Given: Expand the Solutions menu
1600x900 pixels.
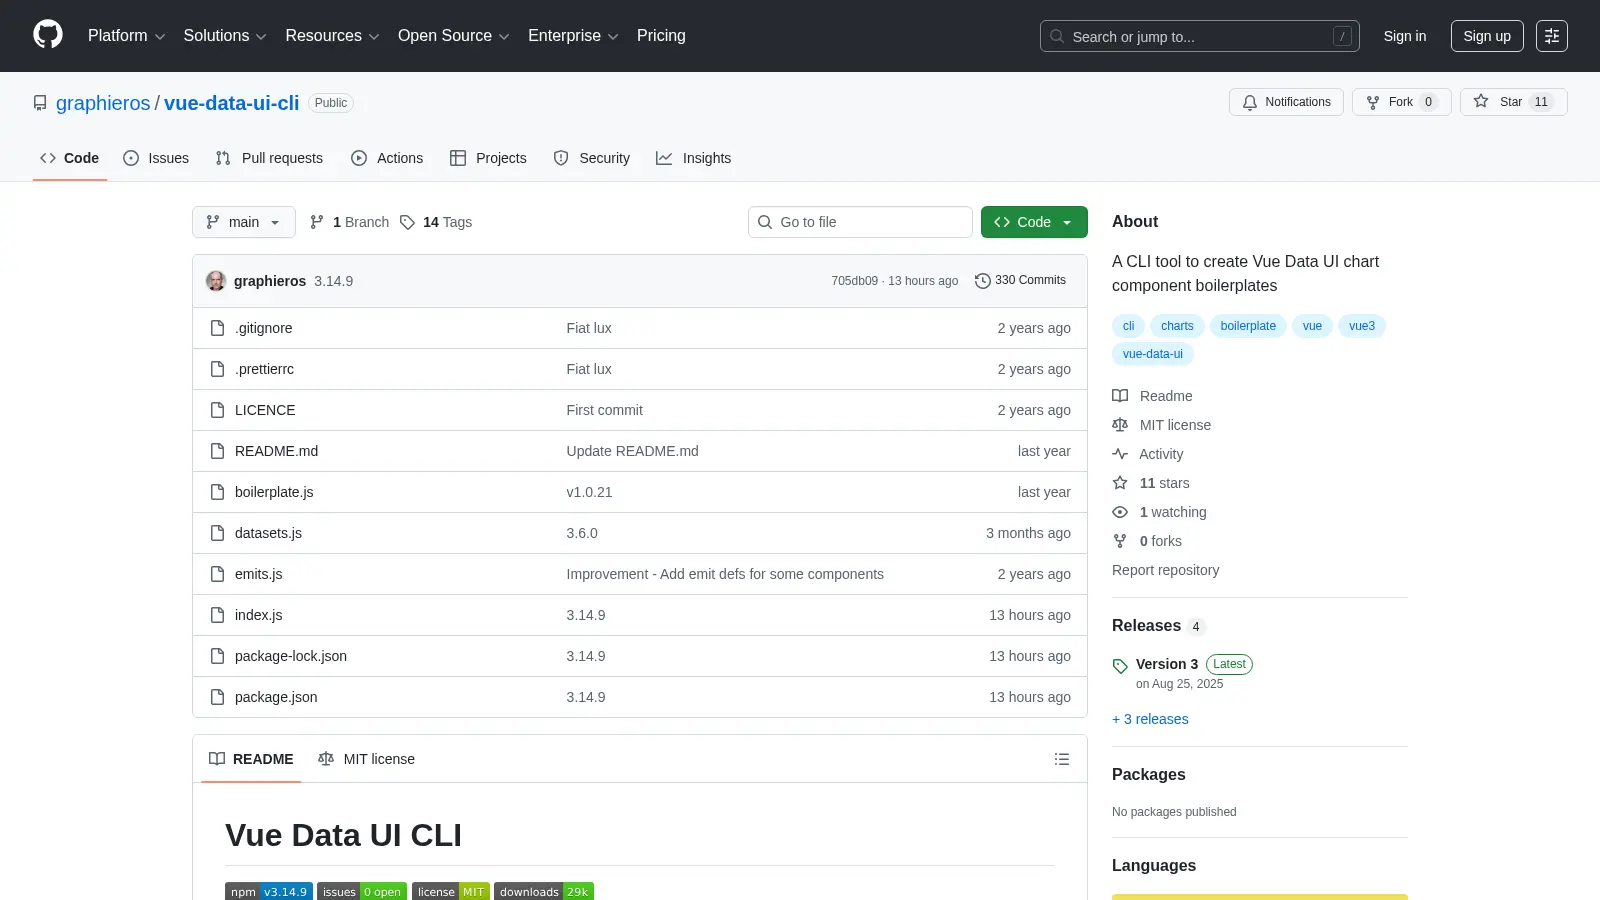Looking at the screenshot, I should coord(225,36).
